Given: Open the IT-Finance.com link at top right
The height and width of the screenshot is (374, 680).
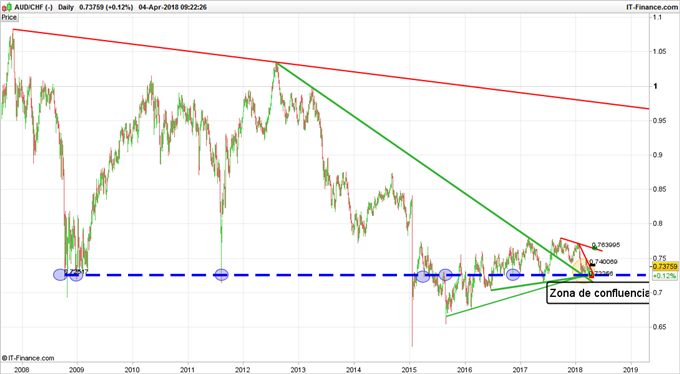Looking at the screenshot, I should click(x=652, y=7).
